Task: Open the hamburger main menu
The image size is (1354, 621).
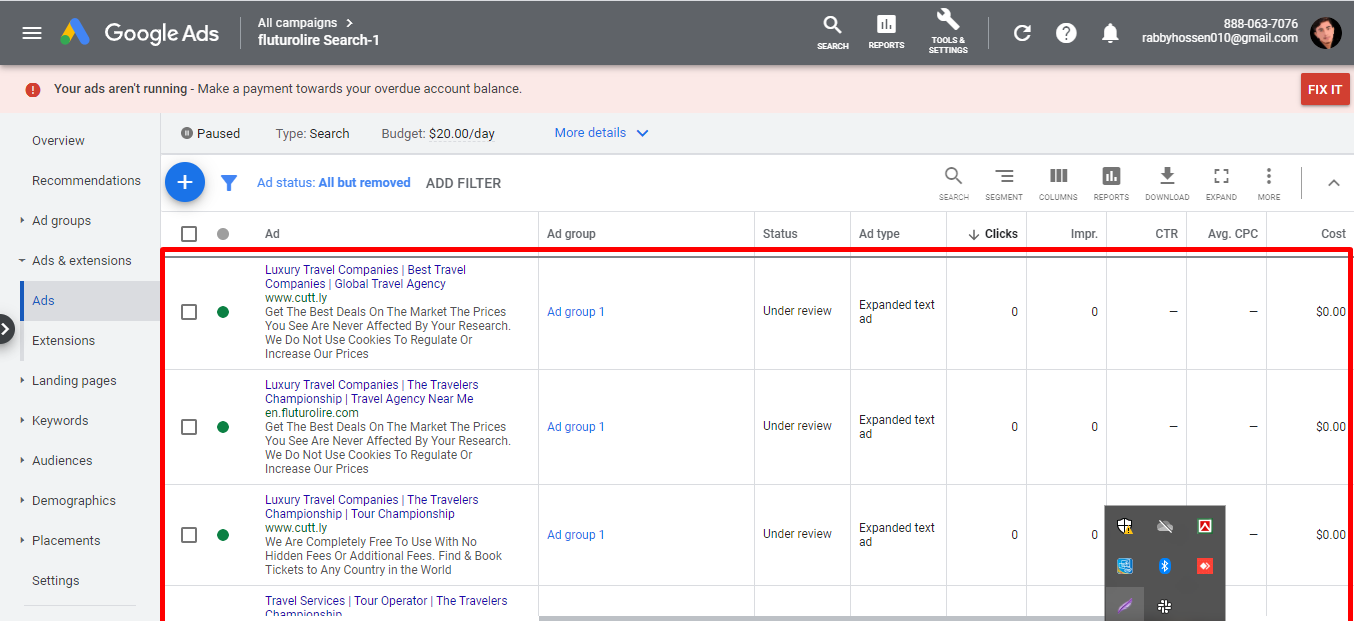Action: 32,33
